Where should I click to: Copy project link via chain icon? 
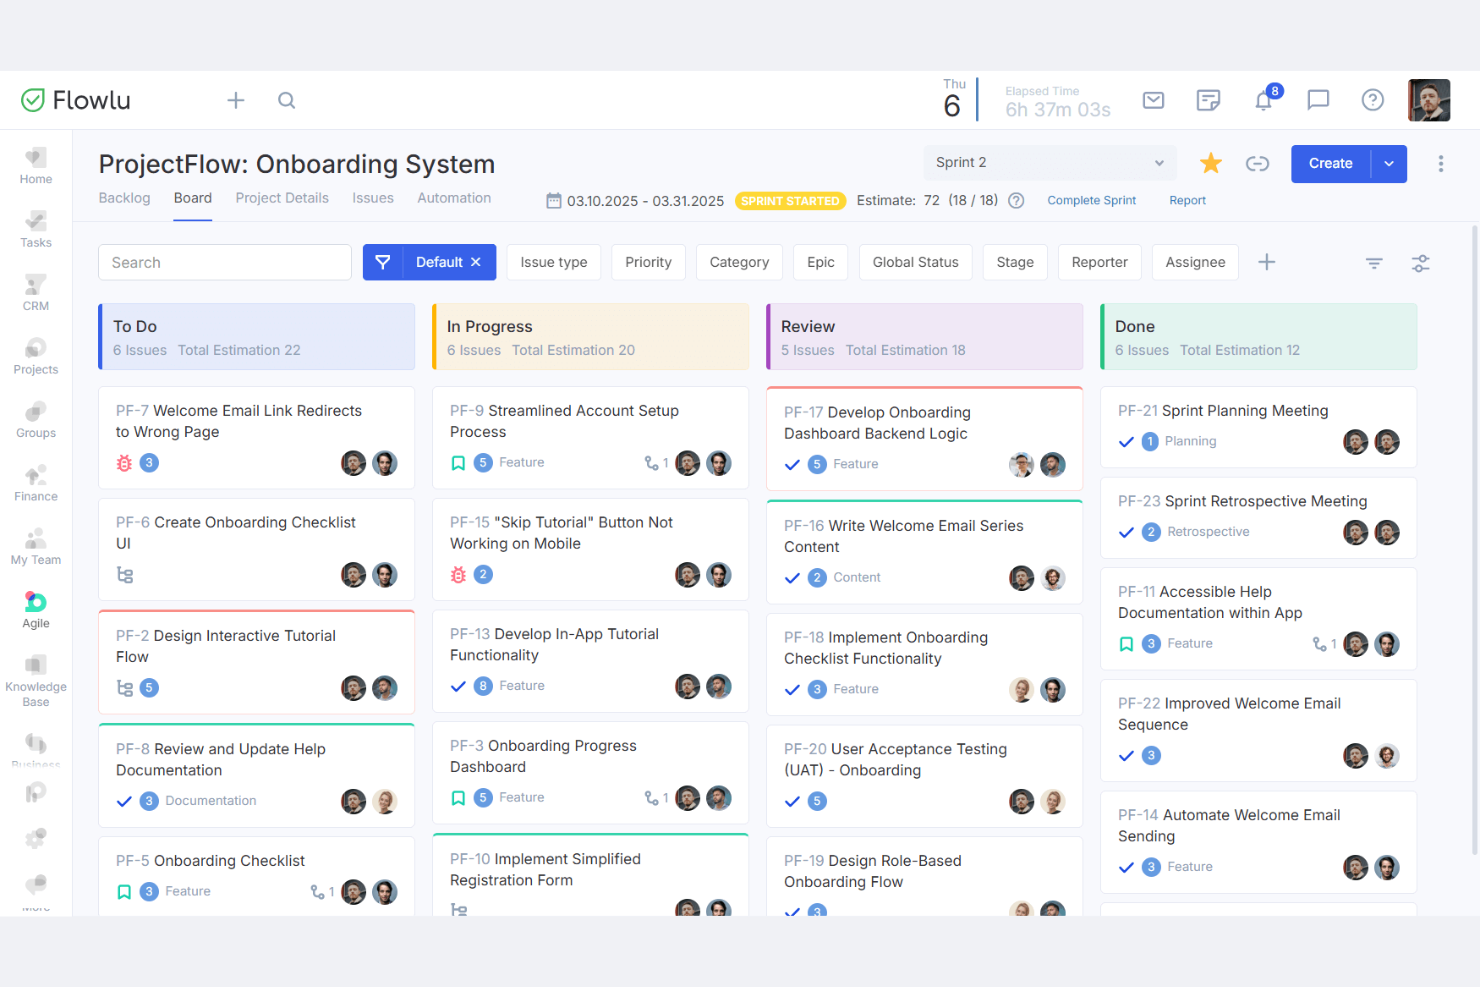pos(1258,163)
